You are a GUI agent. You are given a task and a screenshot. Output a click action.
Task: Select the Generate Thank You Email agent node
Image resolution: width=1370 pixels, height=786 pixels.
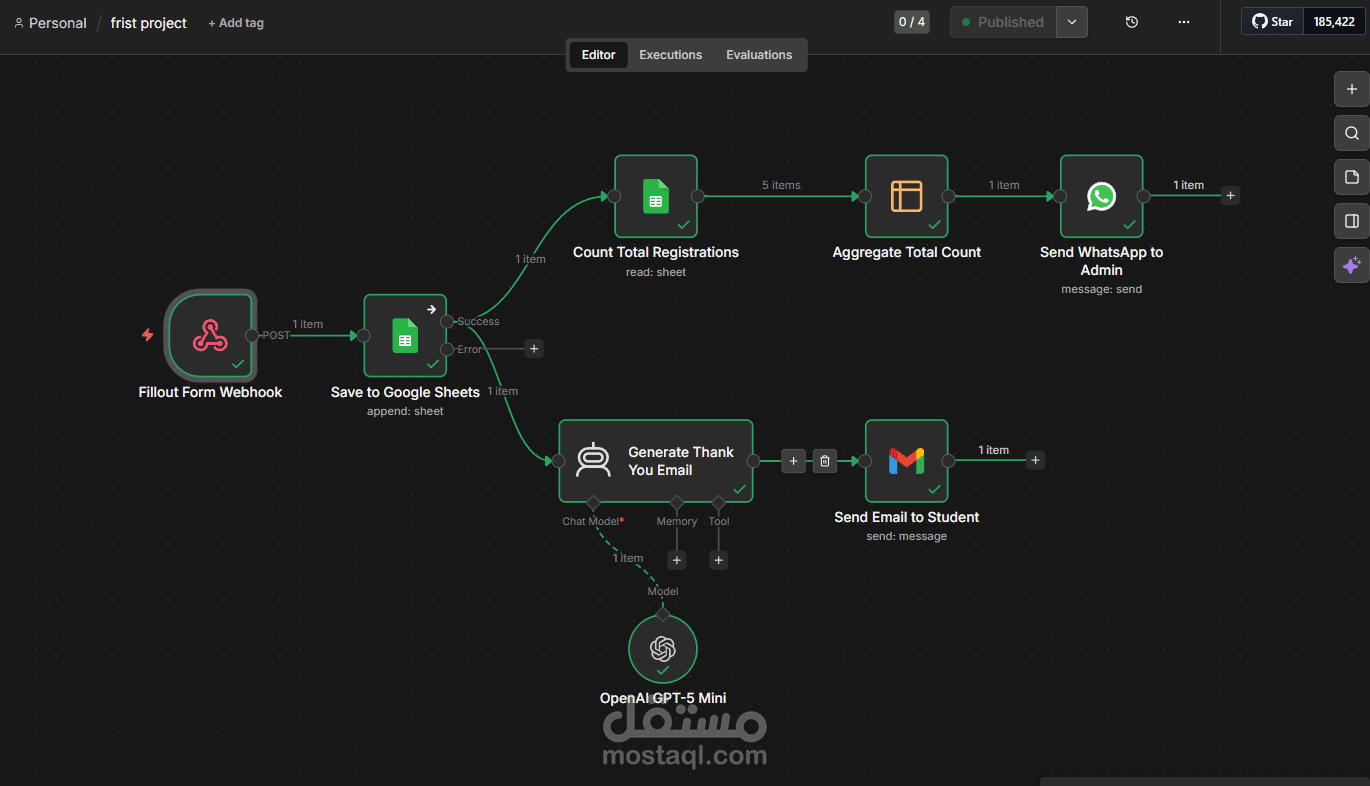(655, 461)
